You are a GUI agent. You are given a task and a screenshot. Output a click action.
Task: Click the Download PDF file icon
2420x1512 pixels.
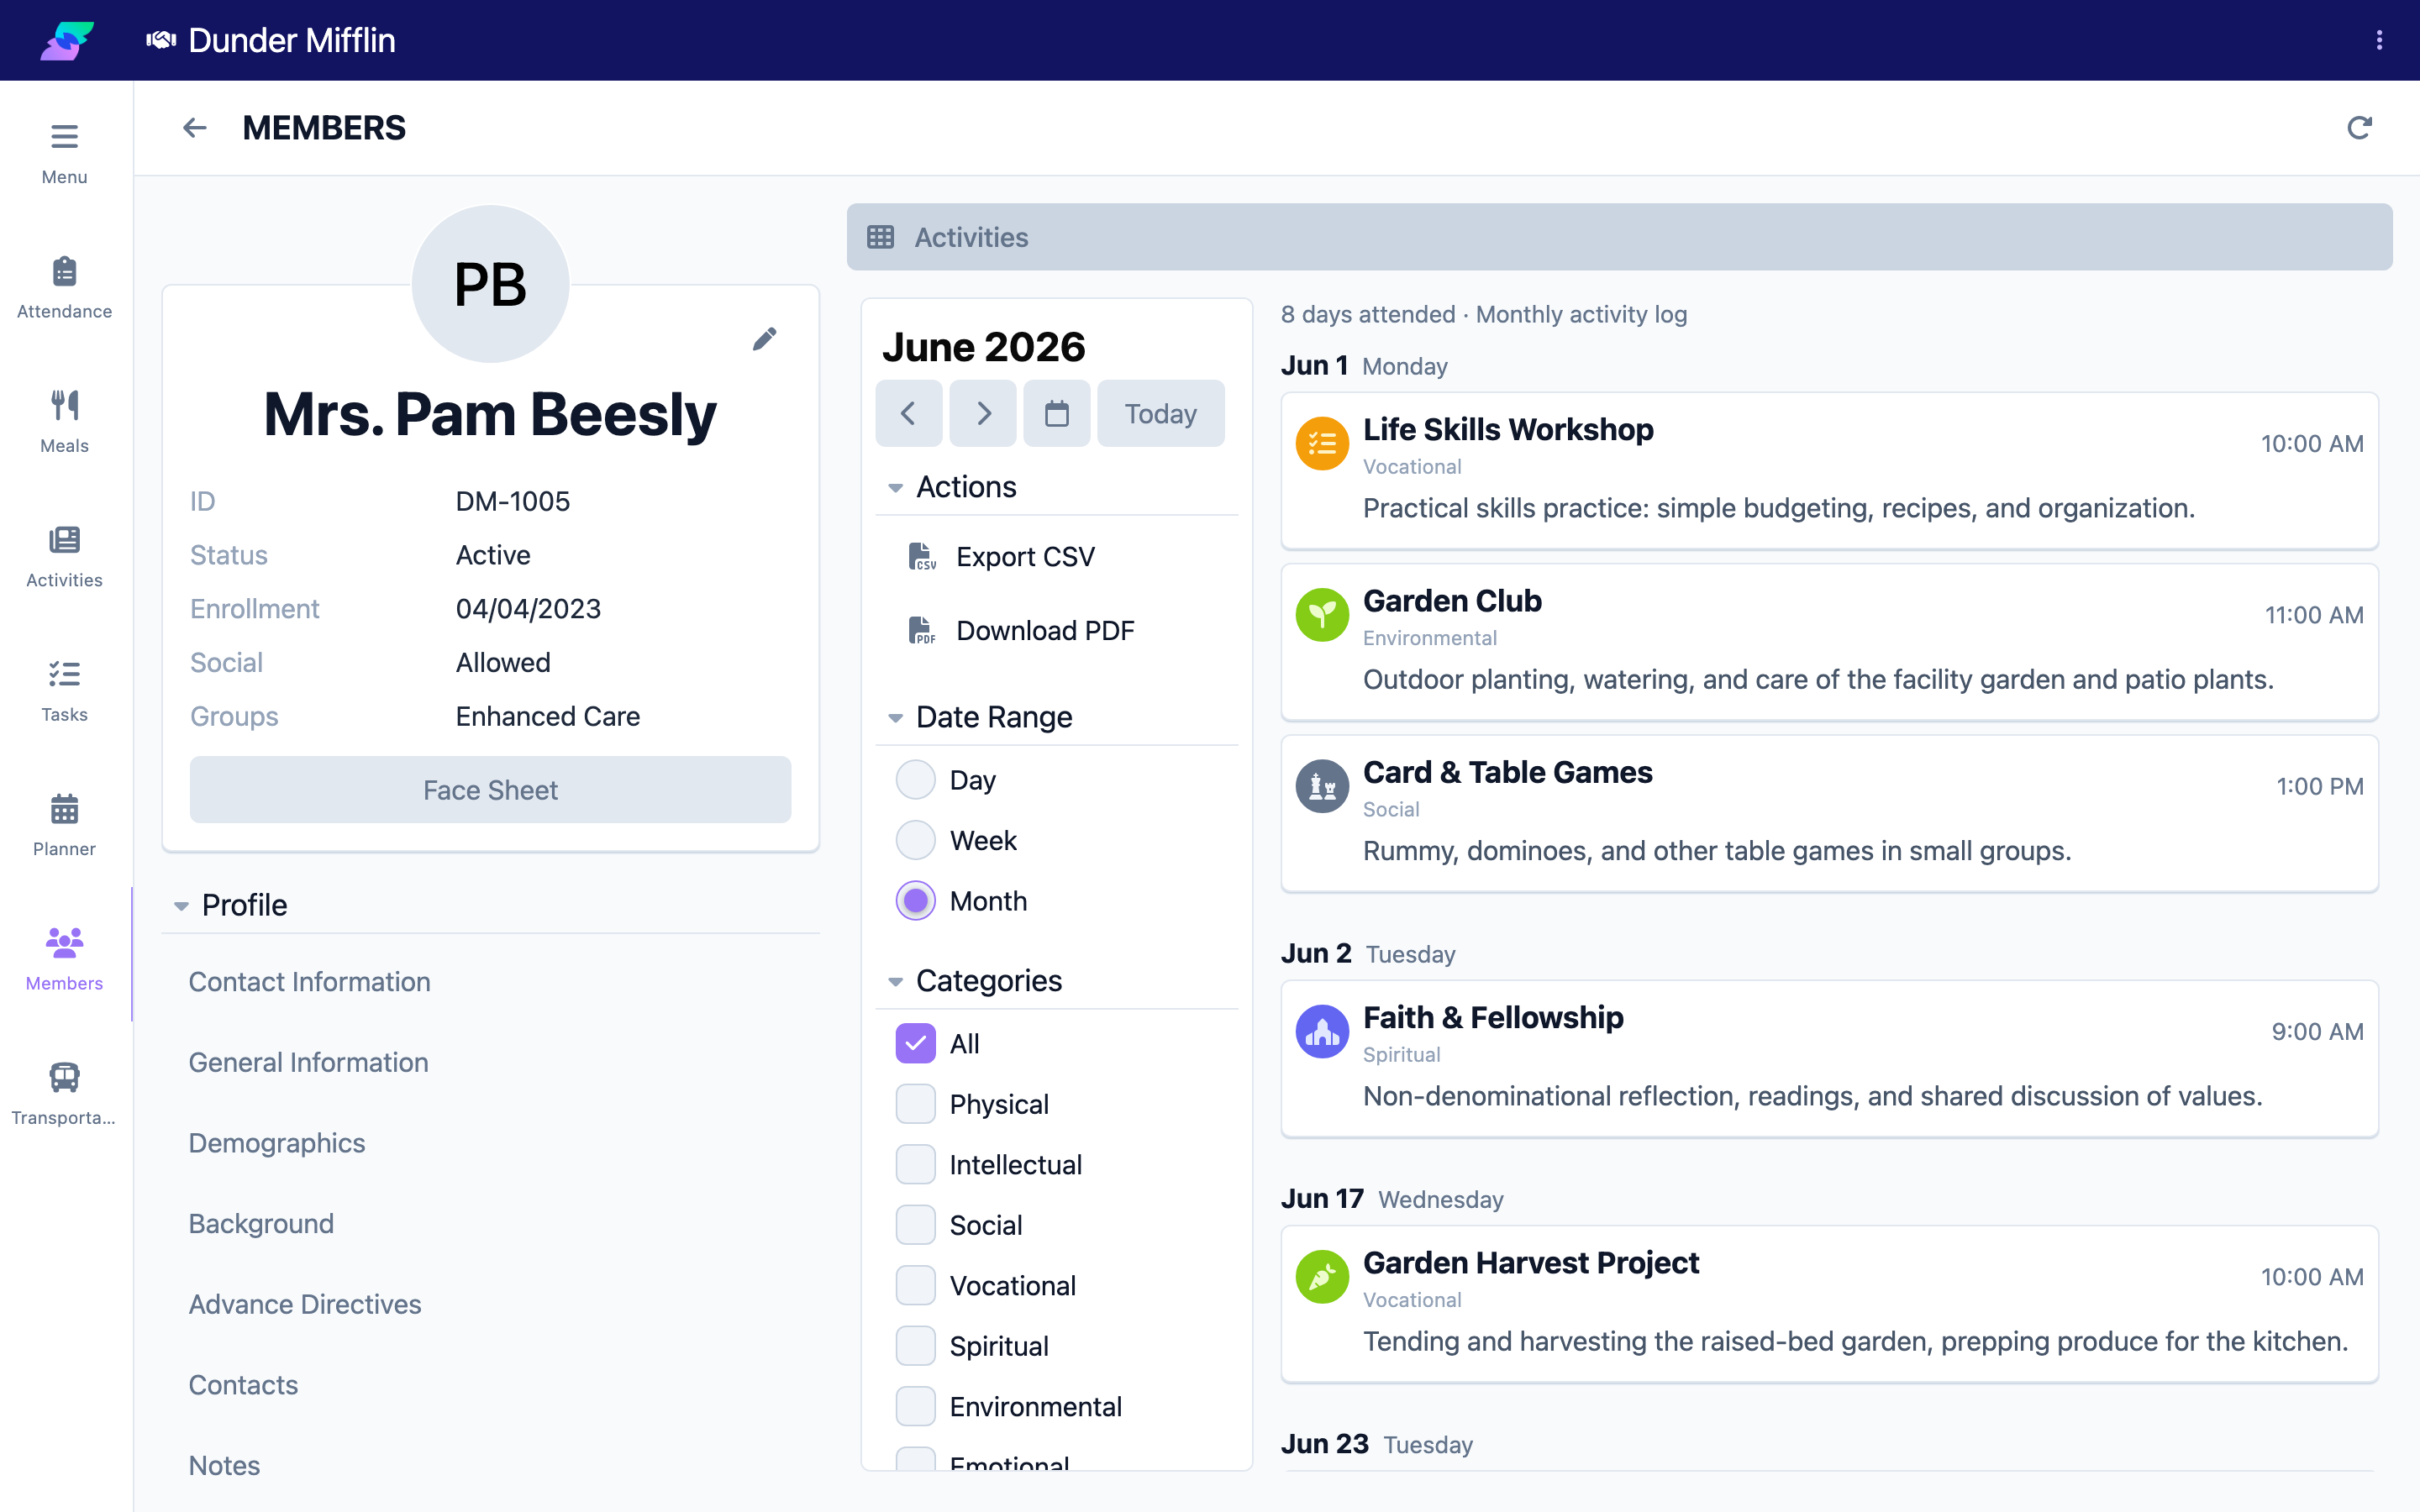[921, 631]
